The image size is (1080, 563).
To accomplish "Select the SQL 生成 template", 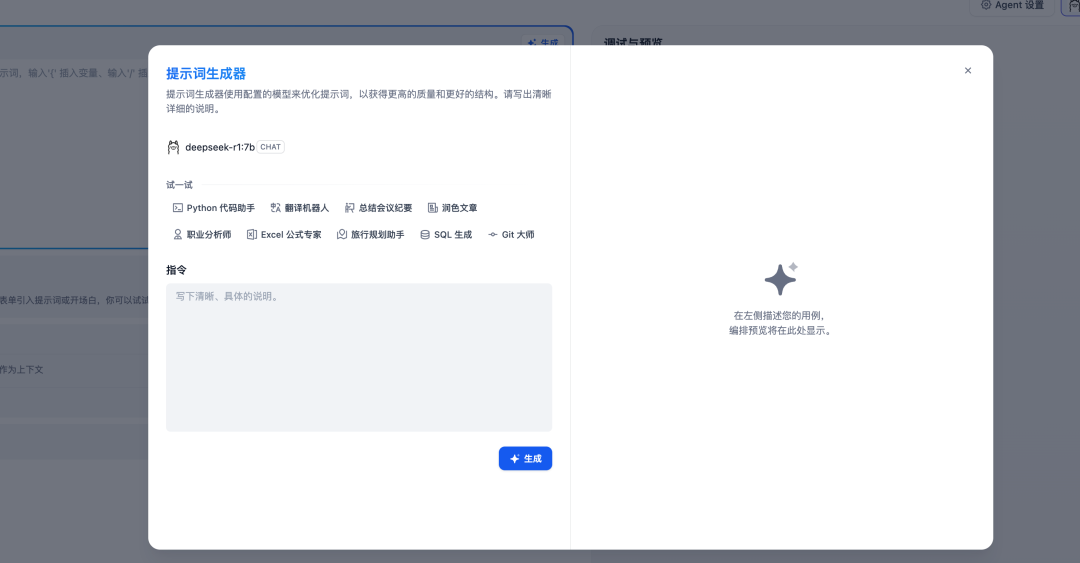I will (x=446, y=234).
